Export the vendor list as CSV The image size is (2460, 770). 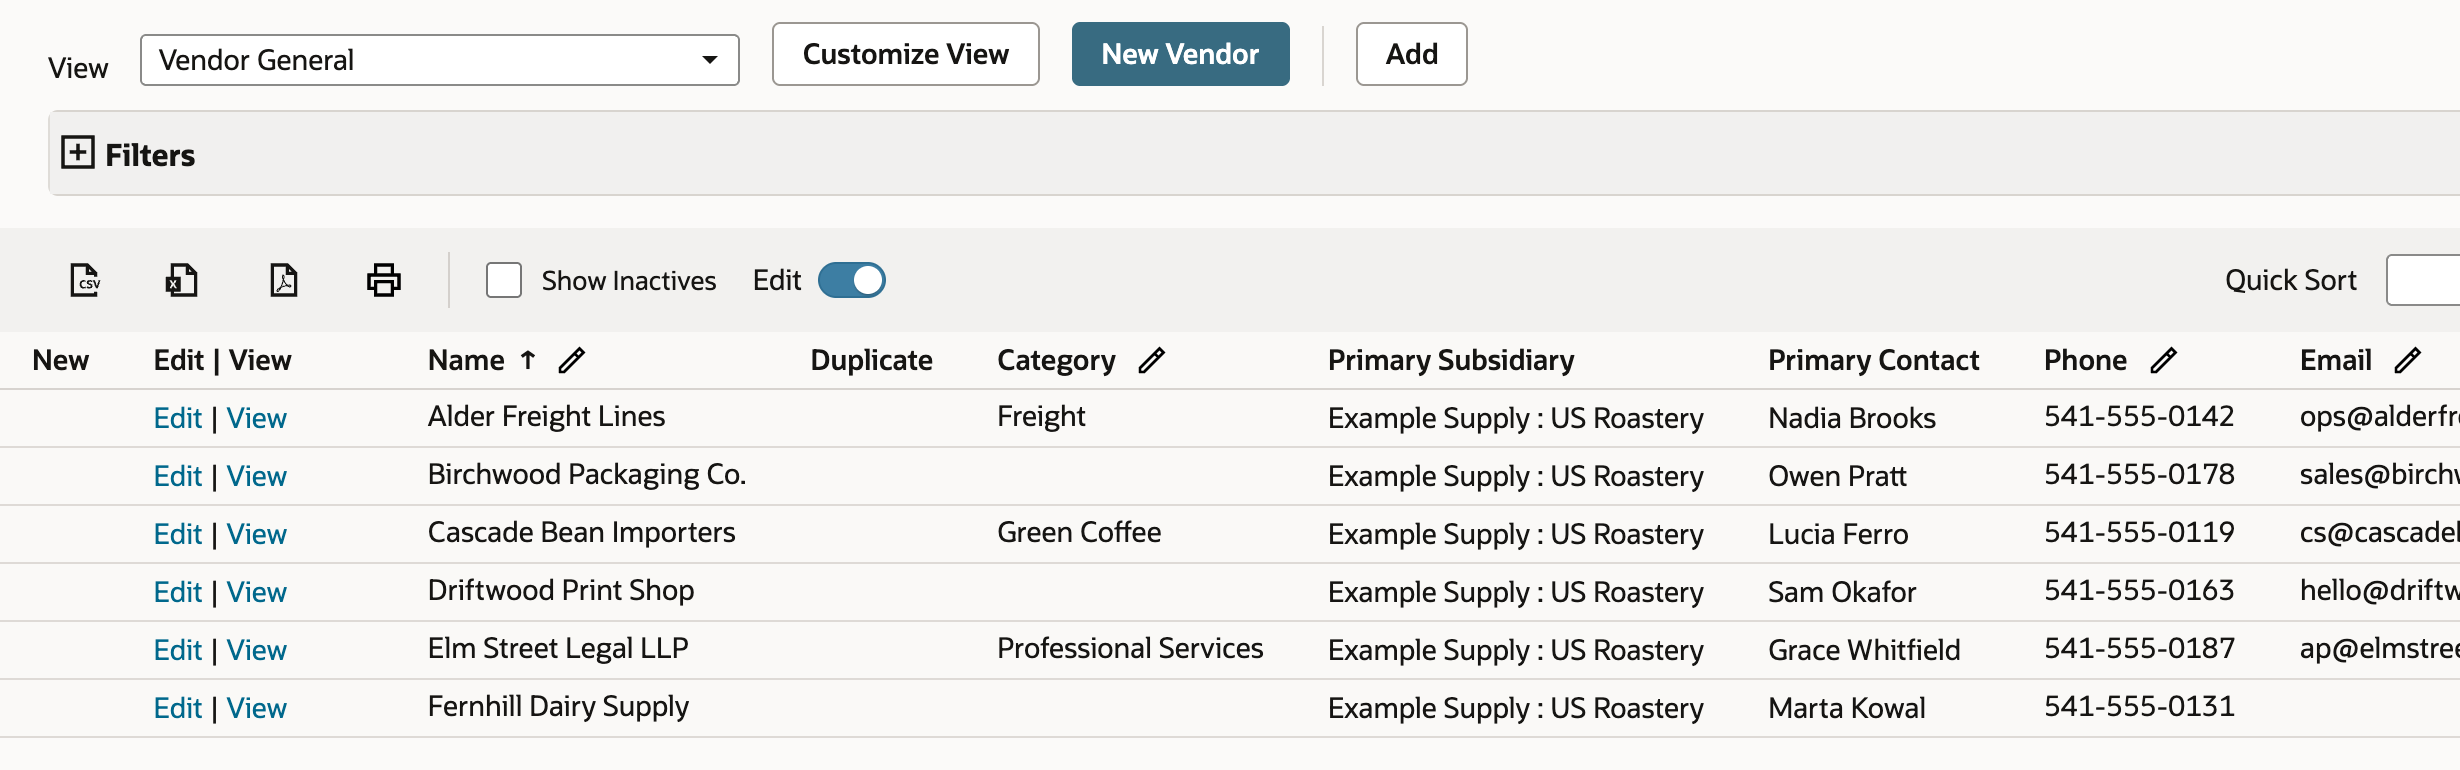click(x=85, y=280)
